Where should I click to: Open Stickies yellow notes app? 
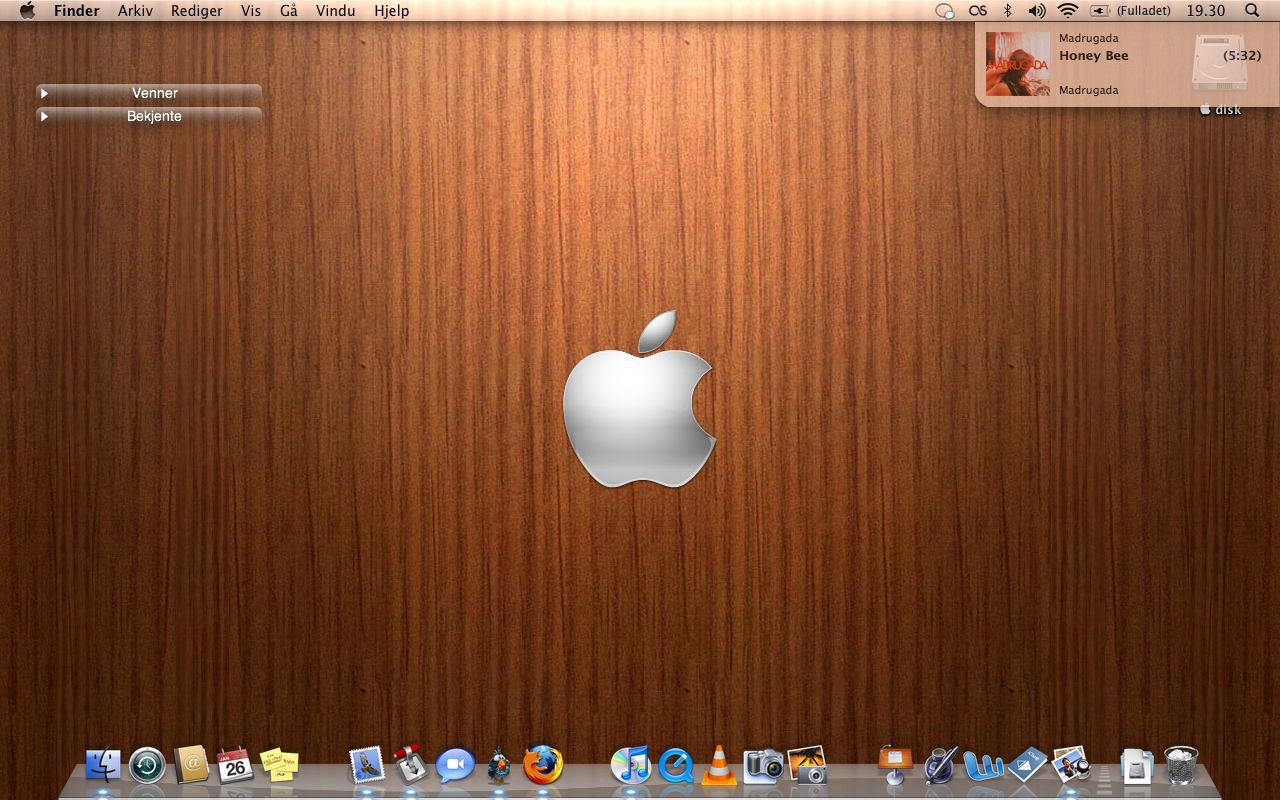[279, 765]
